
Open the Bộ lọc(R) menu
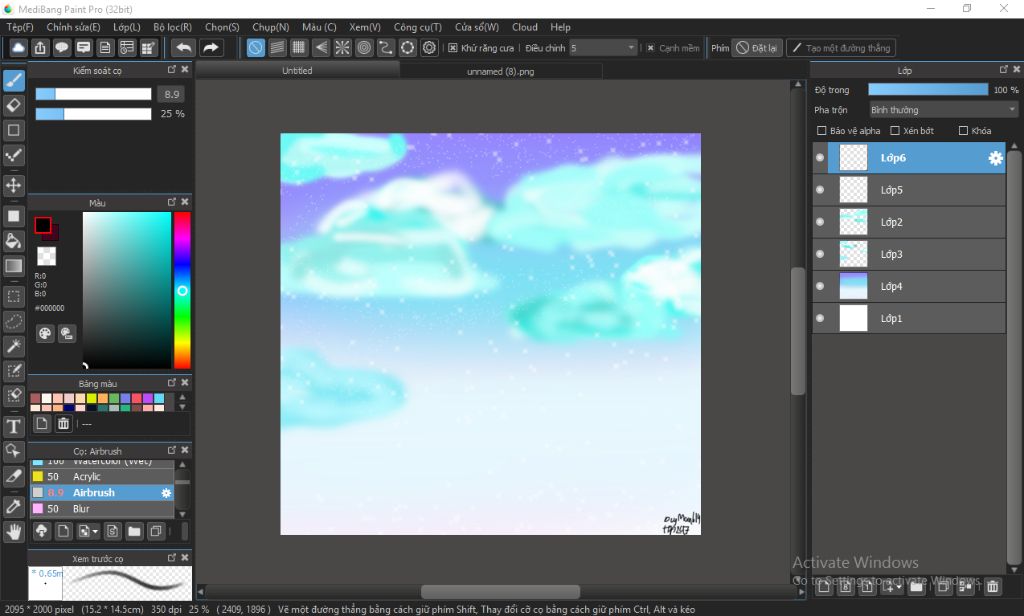tap(172, 27)
